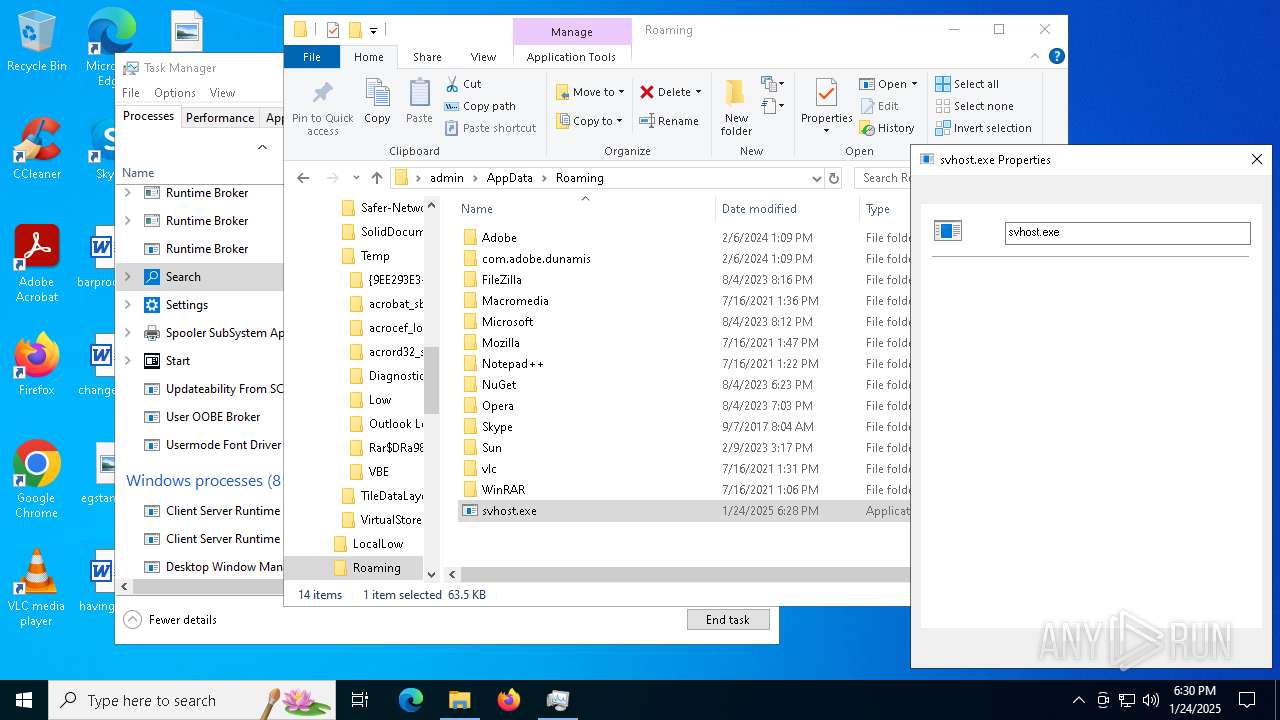Select LocalLow in navigation tree
Viewport: 1280px width, 720px height.
pos(378,544)
